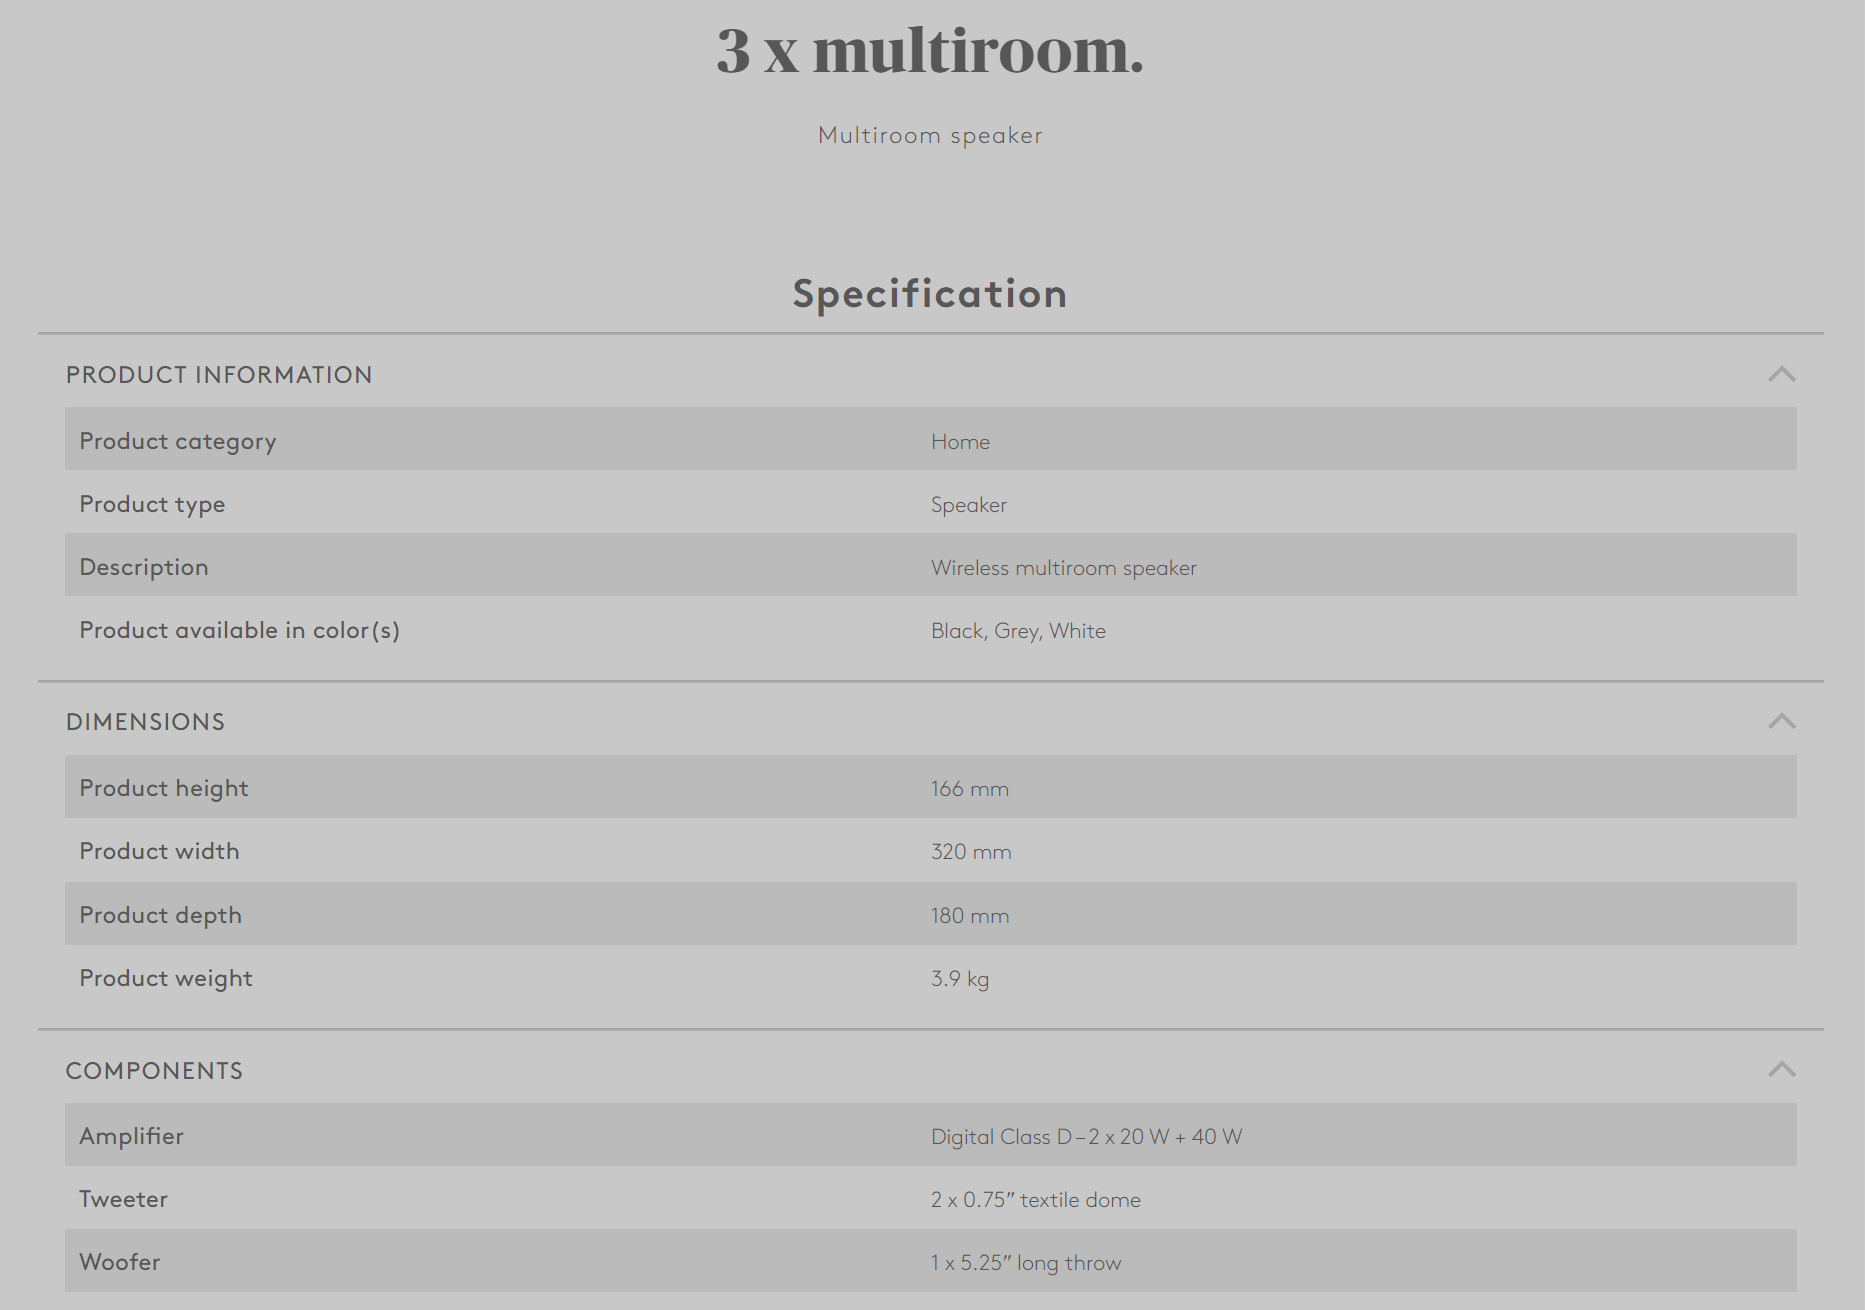Click the Product width 320 mm value
The image size is (1866, 1310).
point(971,852)
